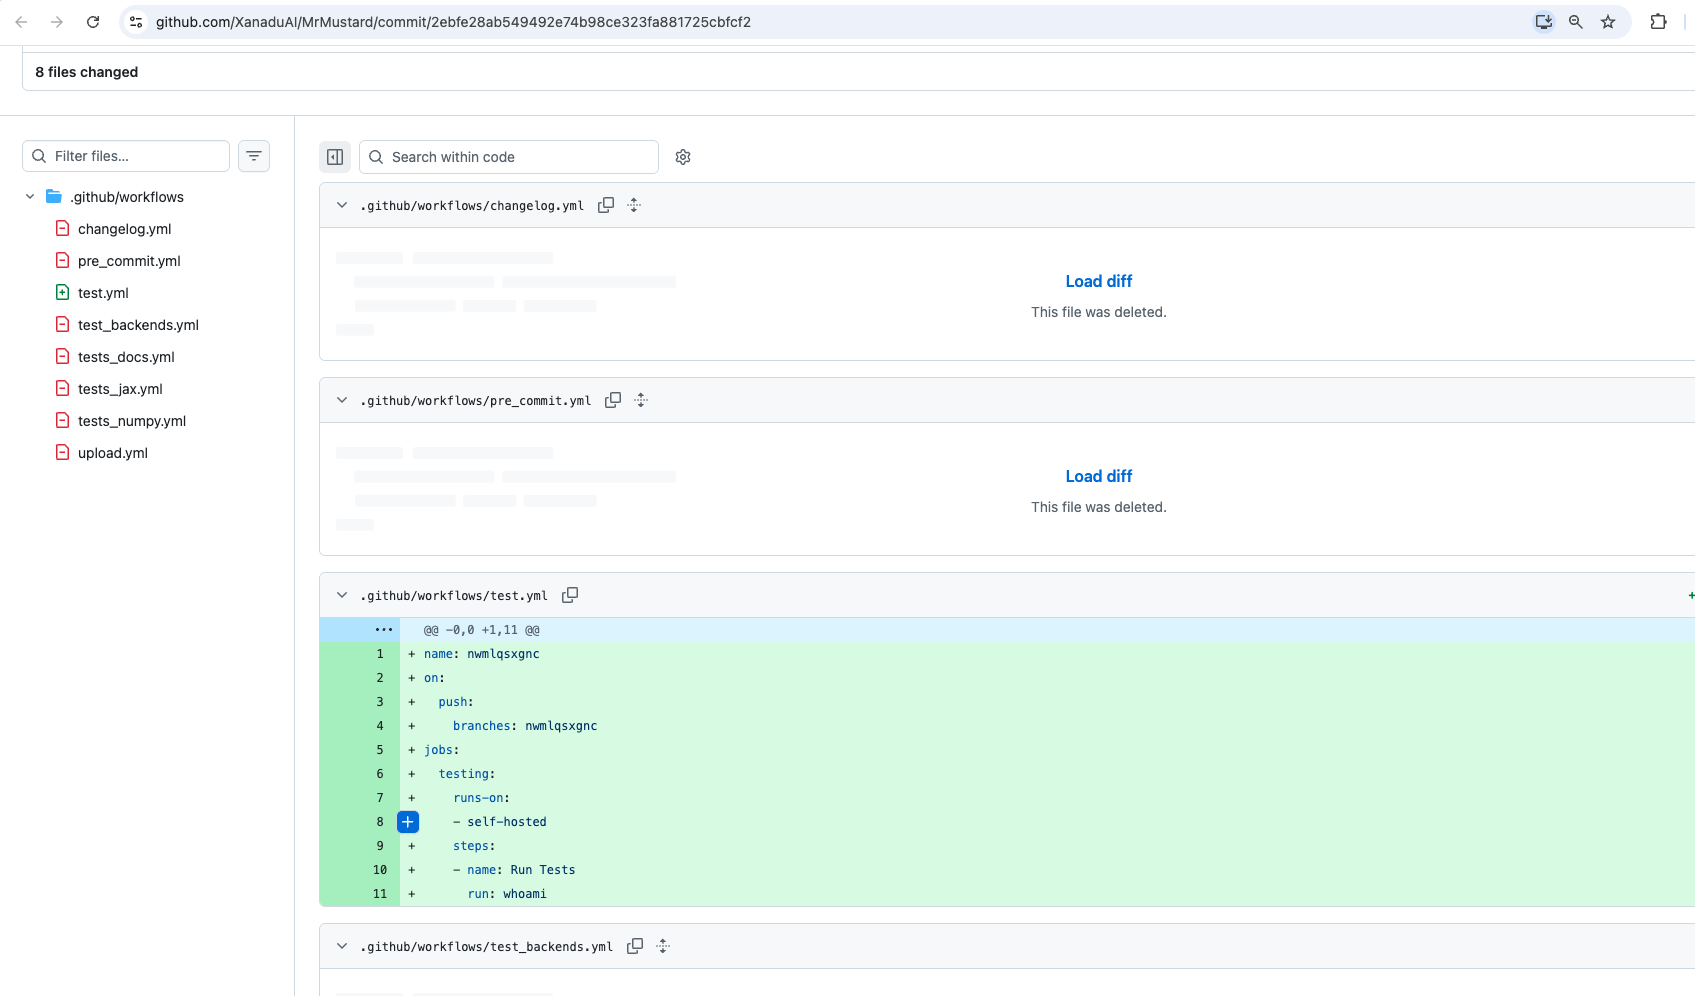Viewport: 1695px width, 996px height.
Task: Load diff for changelog.yml
Action: click(x=1098, y=281)
